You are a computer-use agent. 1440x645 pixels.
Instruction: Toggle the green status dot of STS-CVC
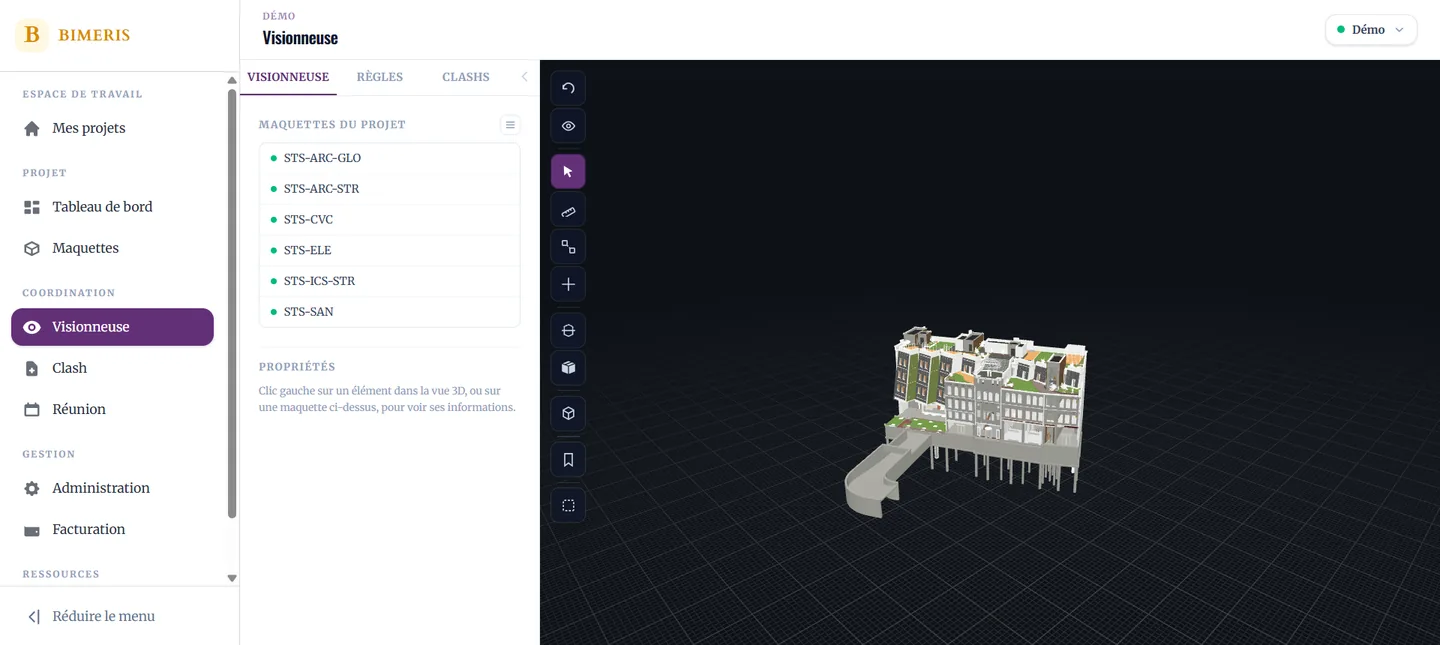tap(274, 219)
